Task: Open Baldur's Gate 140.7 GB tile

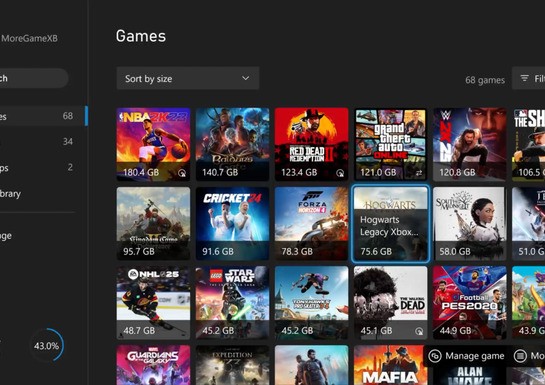Action: (x=233, y=144)
